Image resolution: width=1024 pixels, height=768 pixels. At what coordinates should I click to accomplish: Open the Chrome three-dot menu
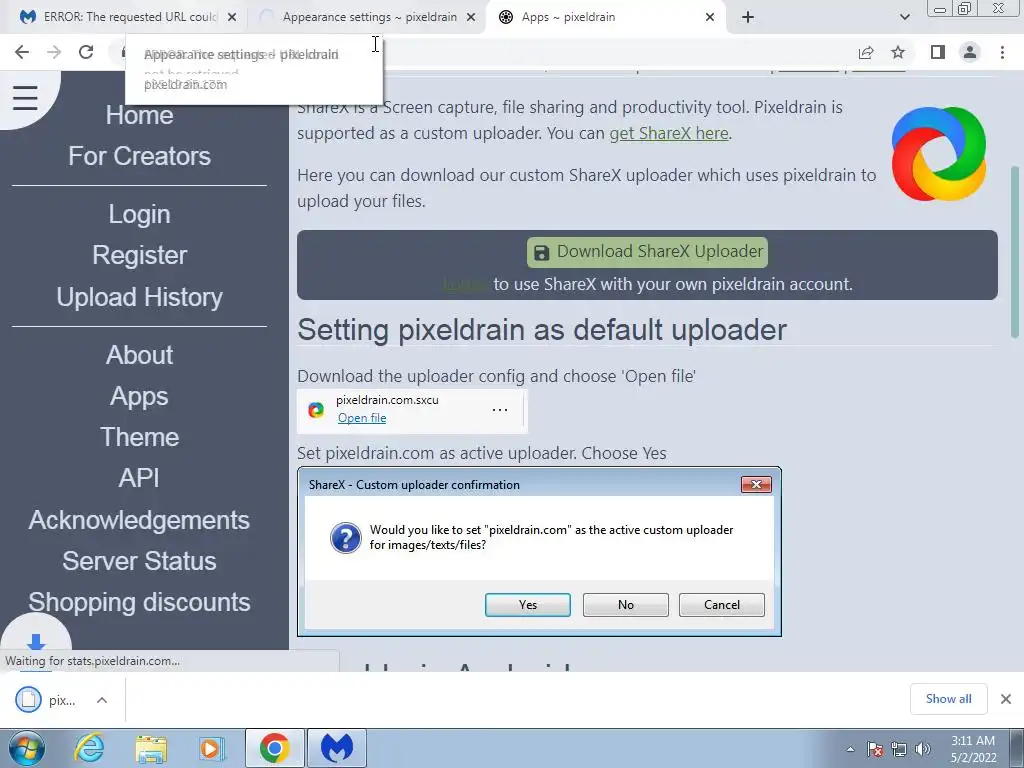(1002, 52)
